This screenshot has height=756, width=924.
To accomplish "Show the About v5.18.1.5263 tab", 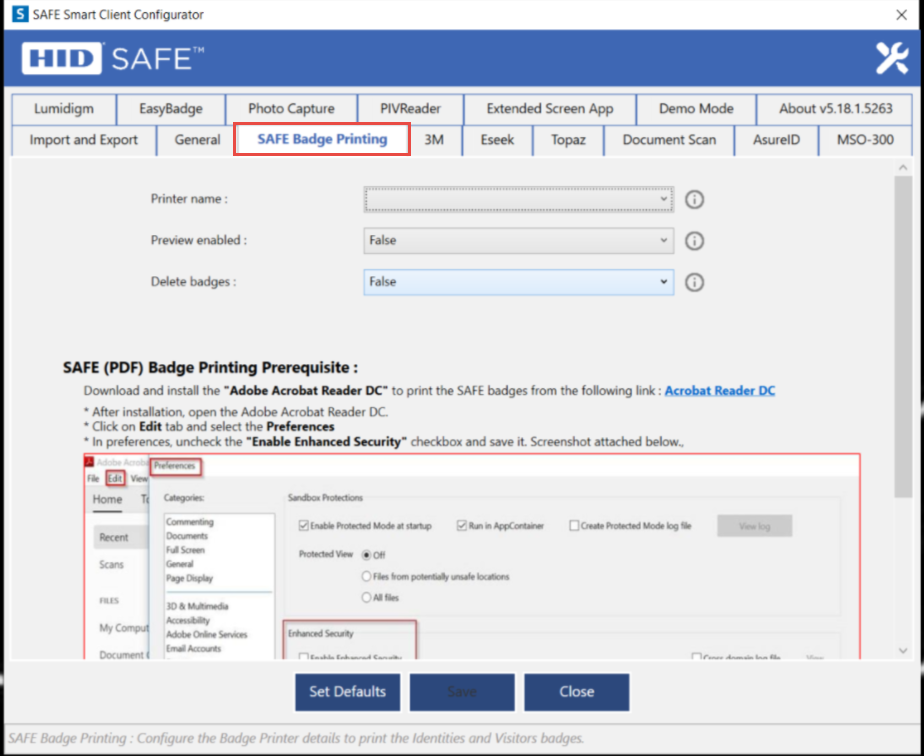I will [835, 109].
